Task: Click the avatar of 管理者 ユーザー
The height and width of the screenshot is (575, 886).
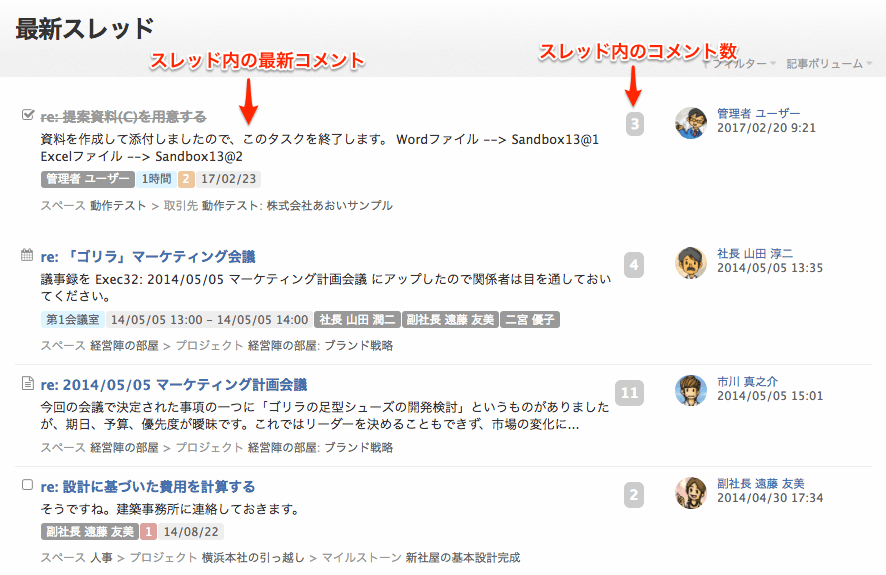Action: pos(690,123)
